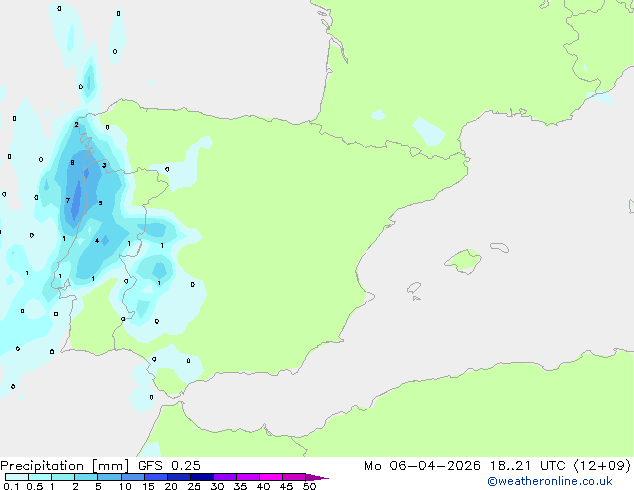Click the "Mo 06-04-2026" date text

tap(422, 466)
